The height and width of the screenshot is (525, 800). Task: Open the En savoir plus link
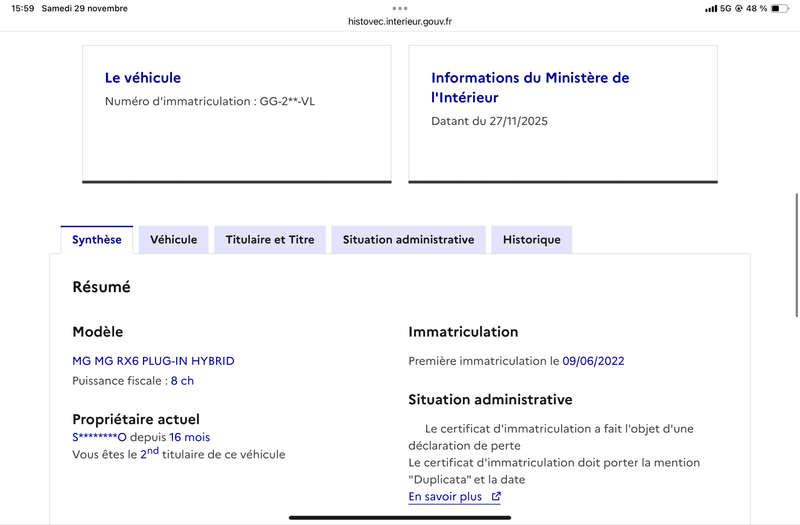pos(445,496)
